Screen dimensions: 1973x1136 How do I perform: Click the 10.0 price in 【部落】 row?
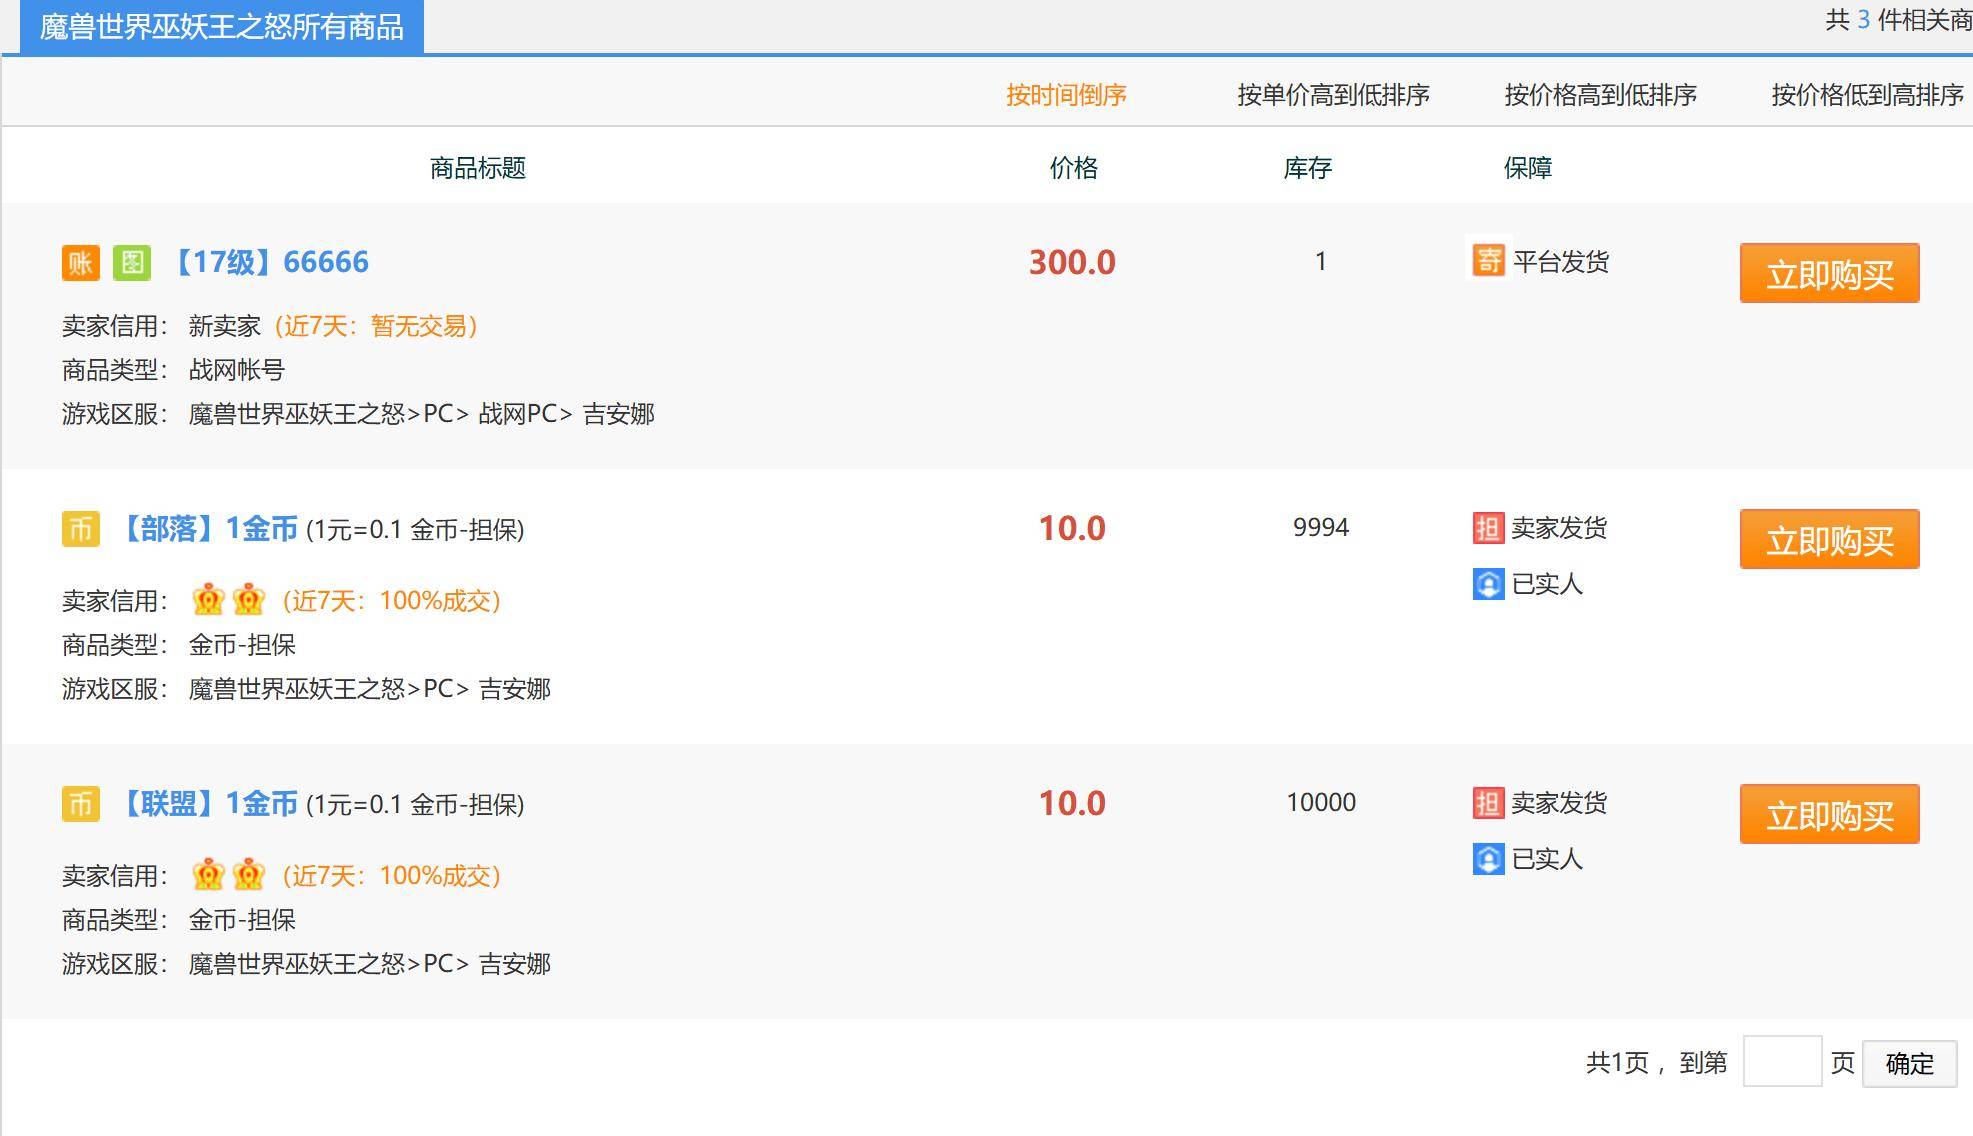tap(1072, 528)
